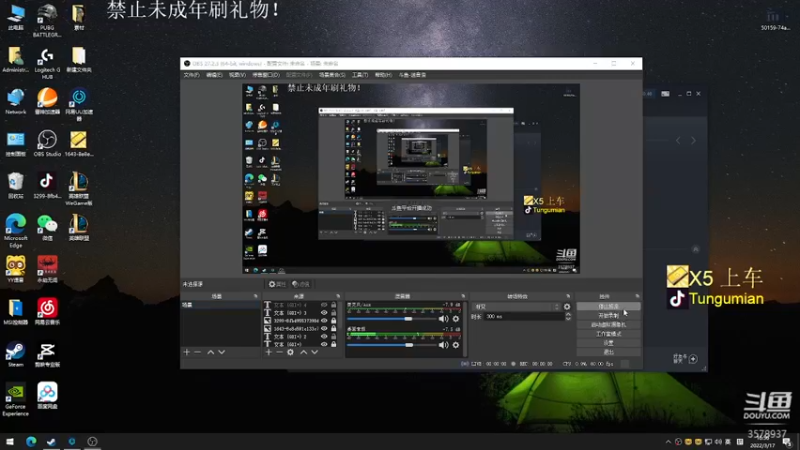This screenshot has width=800, height=450.
Task: Open the TikTok 3299-8fb4 desktop file
Action: 47,186
